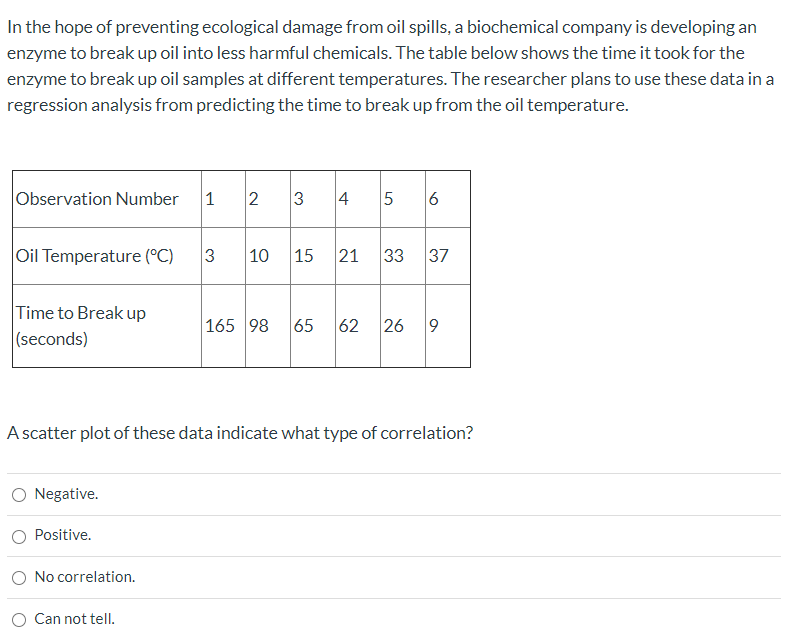Click the 'Positive.' answer label text

[63, 536]
